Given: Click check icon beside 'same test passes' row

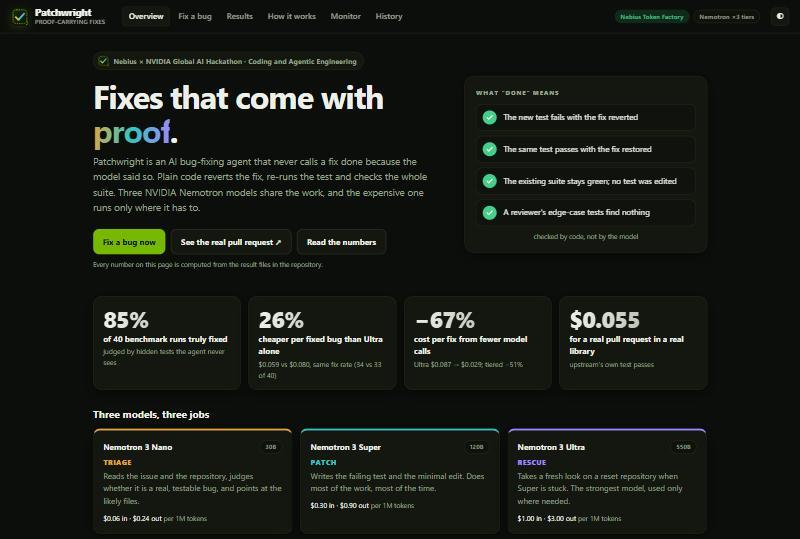Looking at the screenshot, I should (x=490, y=149).
